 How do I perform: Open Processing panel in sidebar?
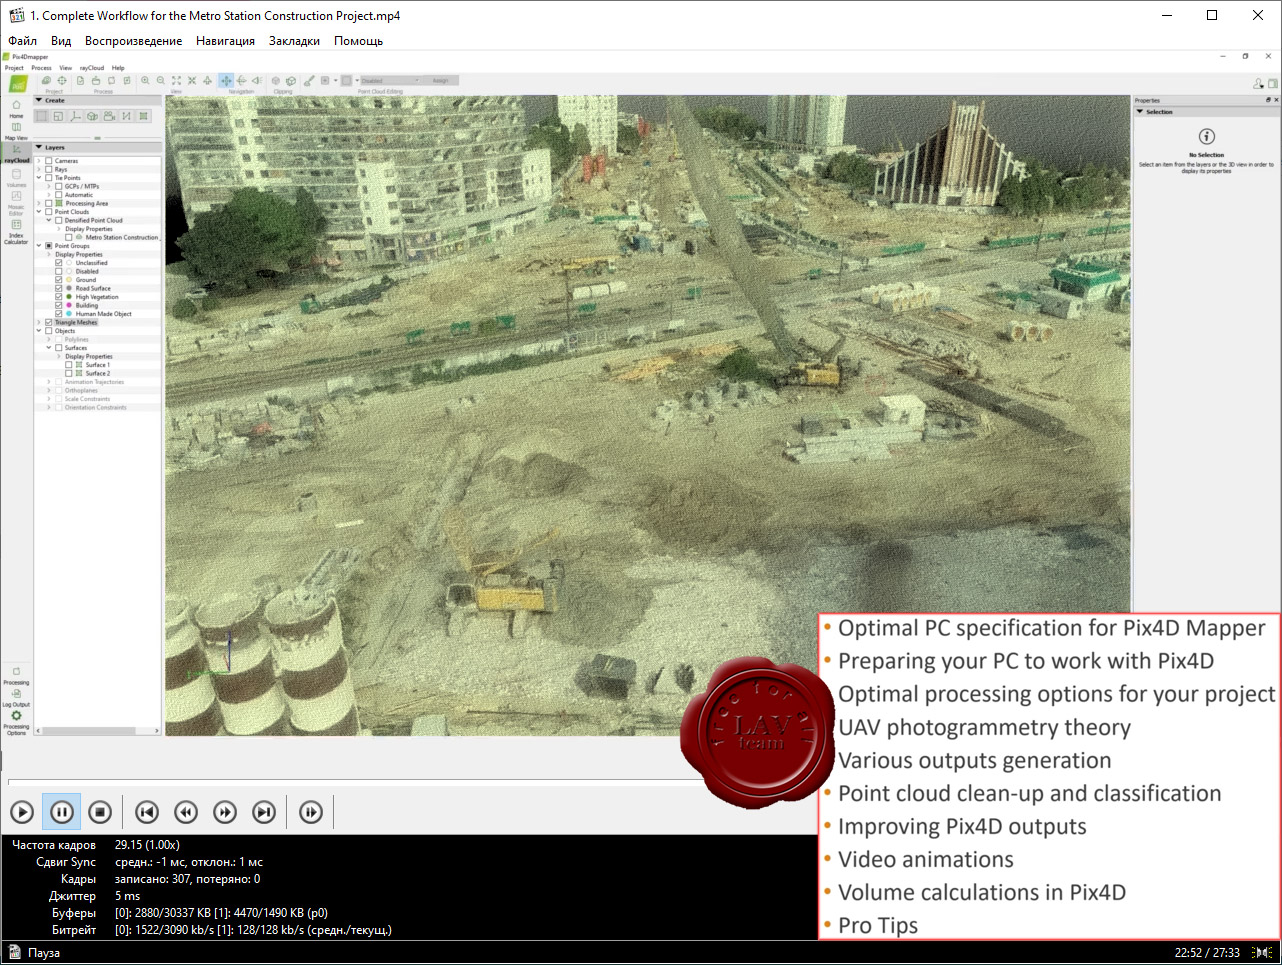(x=16, y=675)
